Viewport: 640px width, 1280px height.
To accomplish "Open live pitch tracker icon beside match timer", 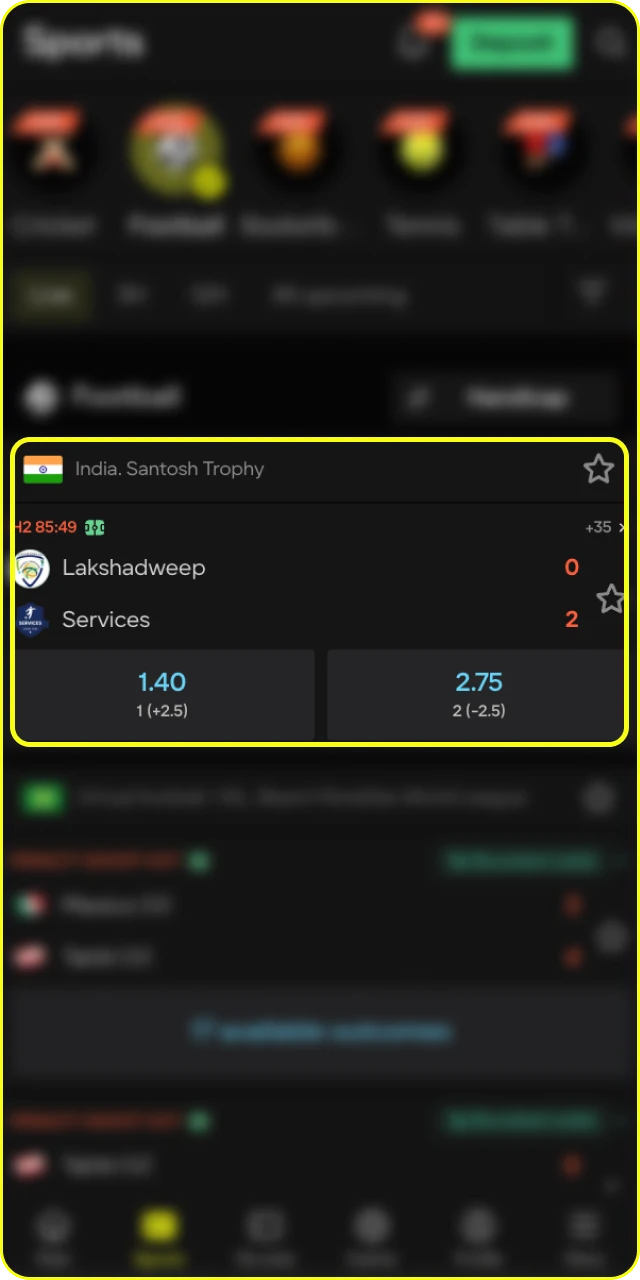I will (95, 527).
